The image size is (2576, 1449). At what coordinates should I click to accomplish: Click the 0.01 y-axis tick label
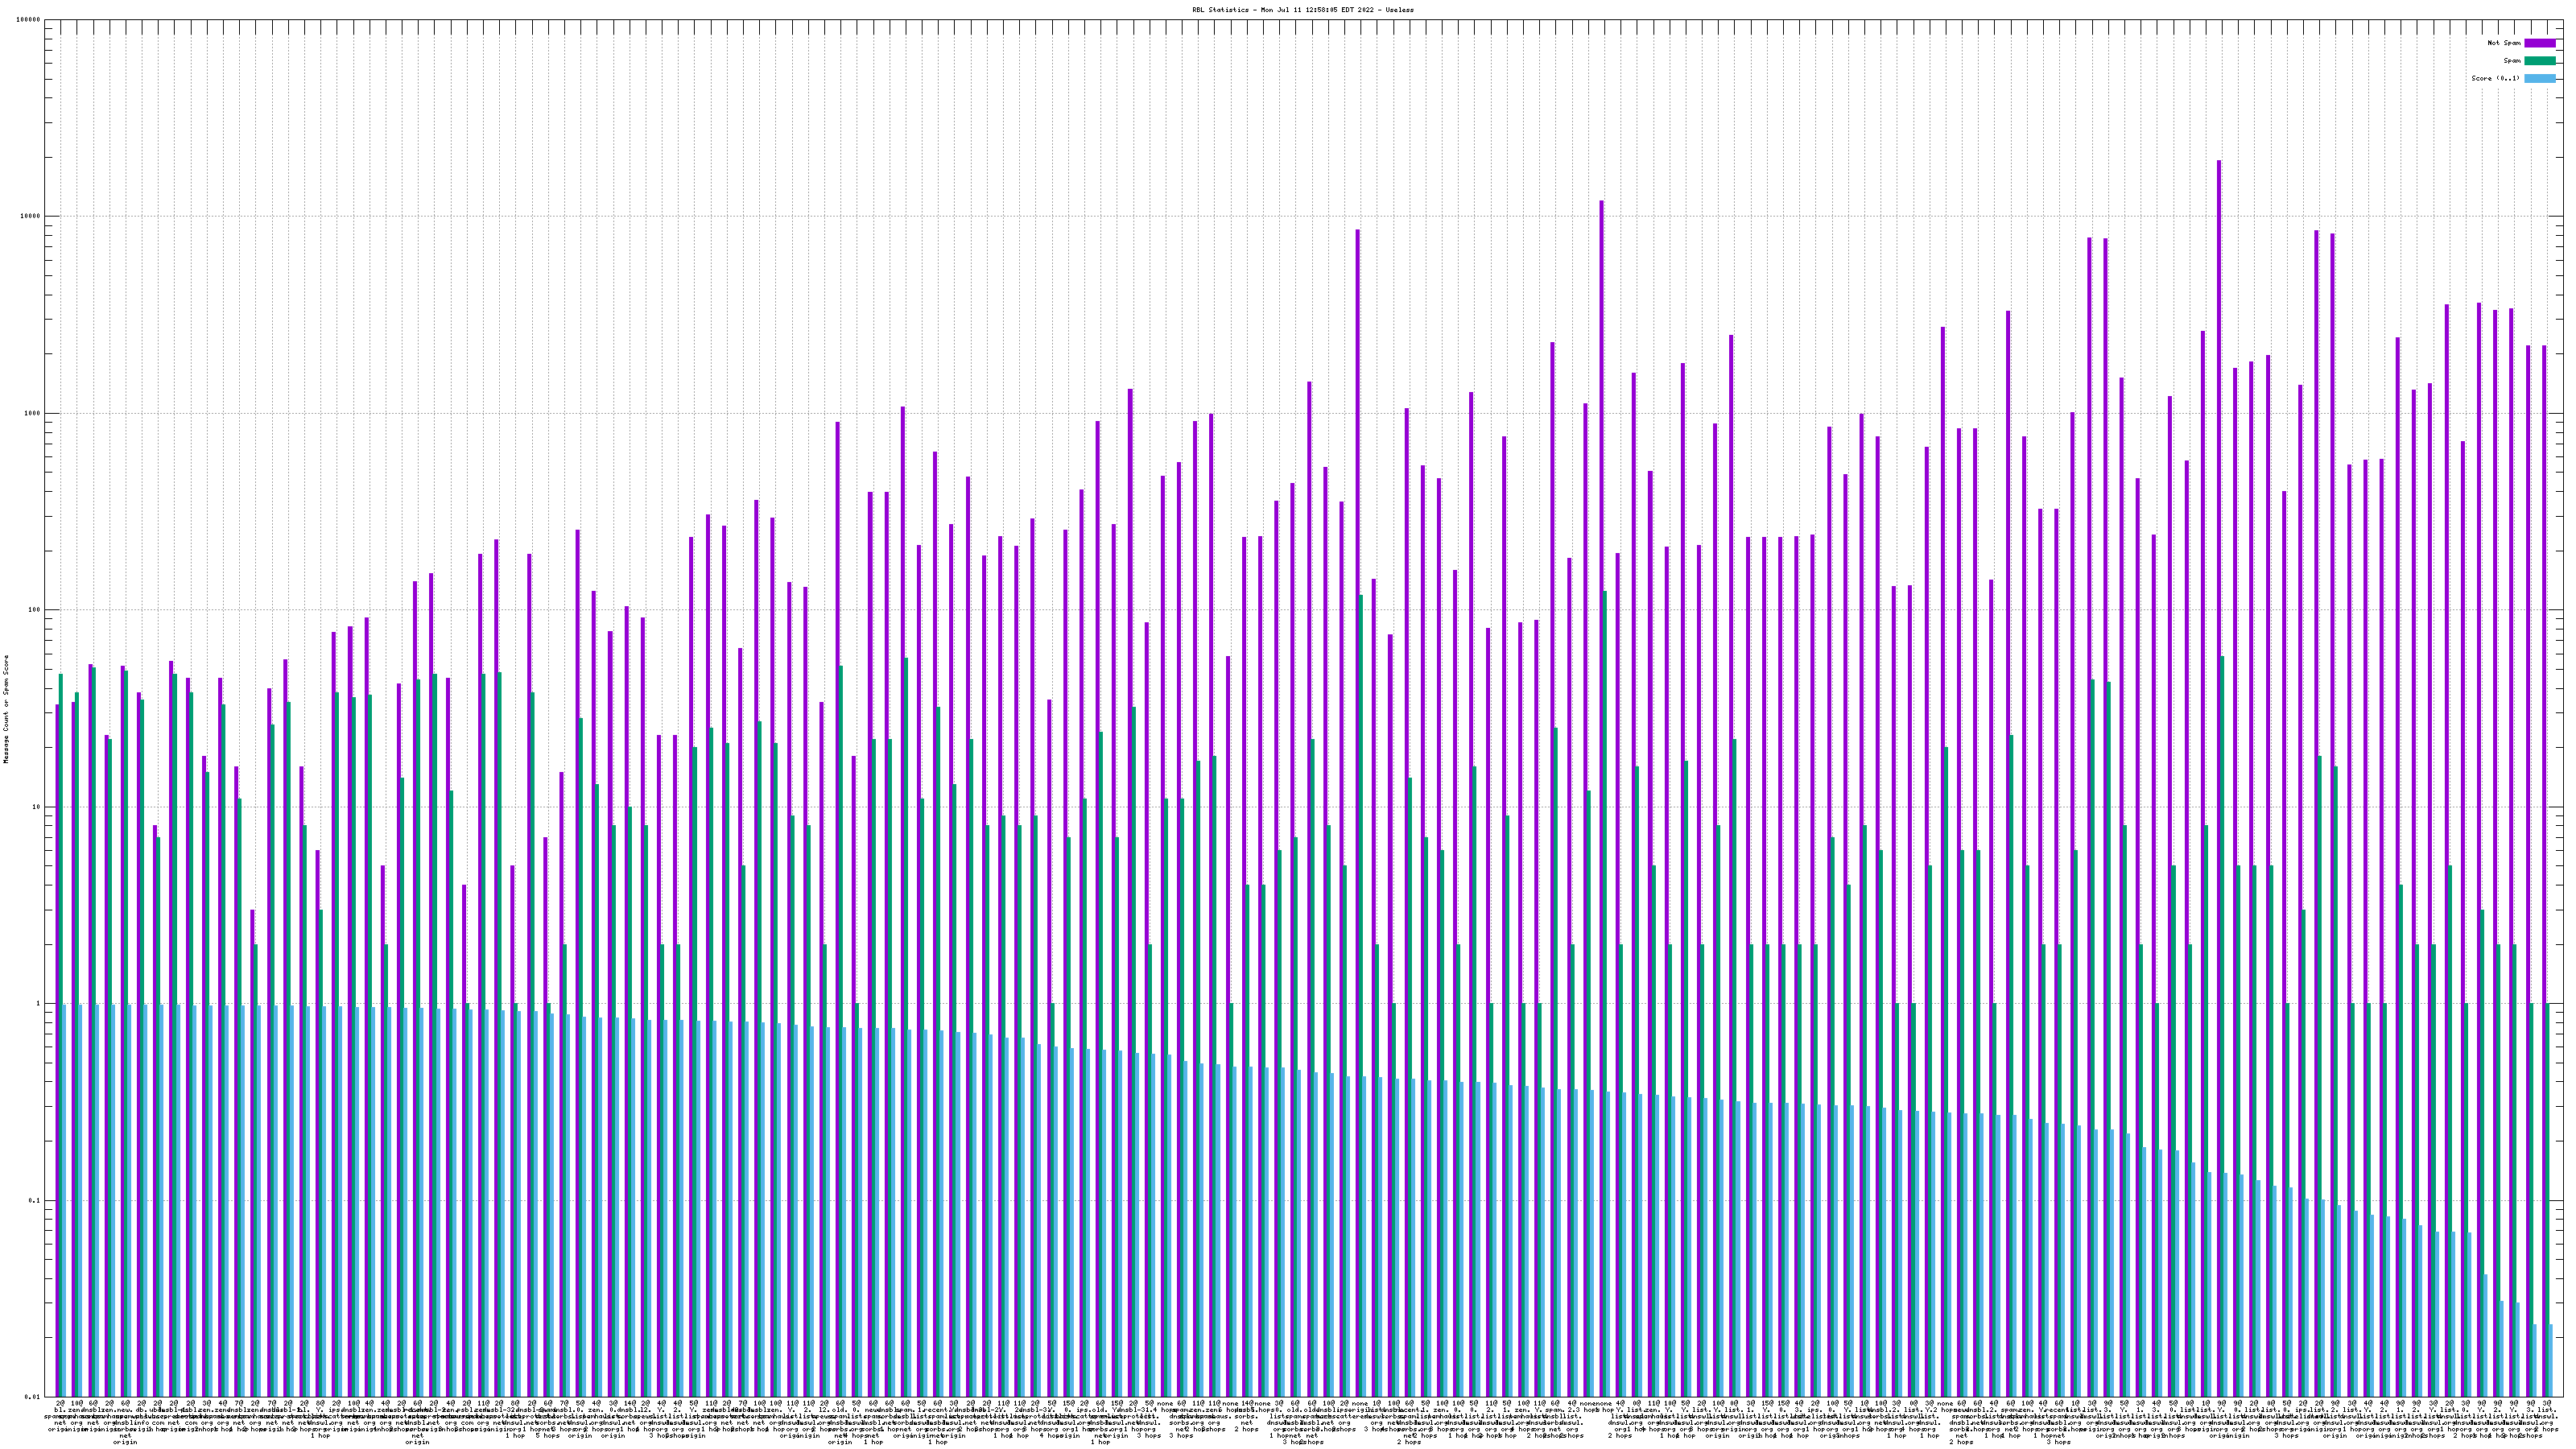[33, 1397]
